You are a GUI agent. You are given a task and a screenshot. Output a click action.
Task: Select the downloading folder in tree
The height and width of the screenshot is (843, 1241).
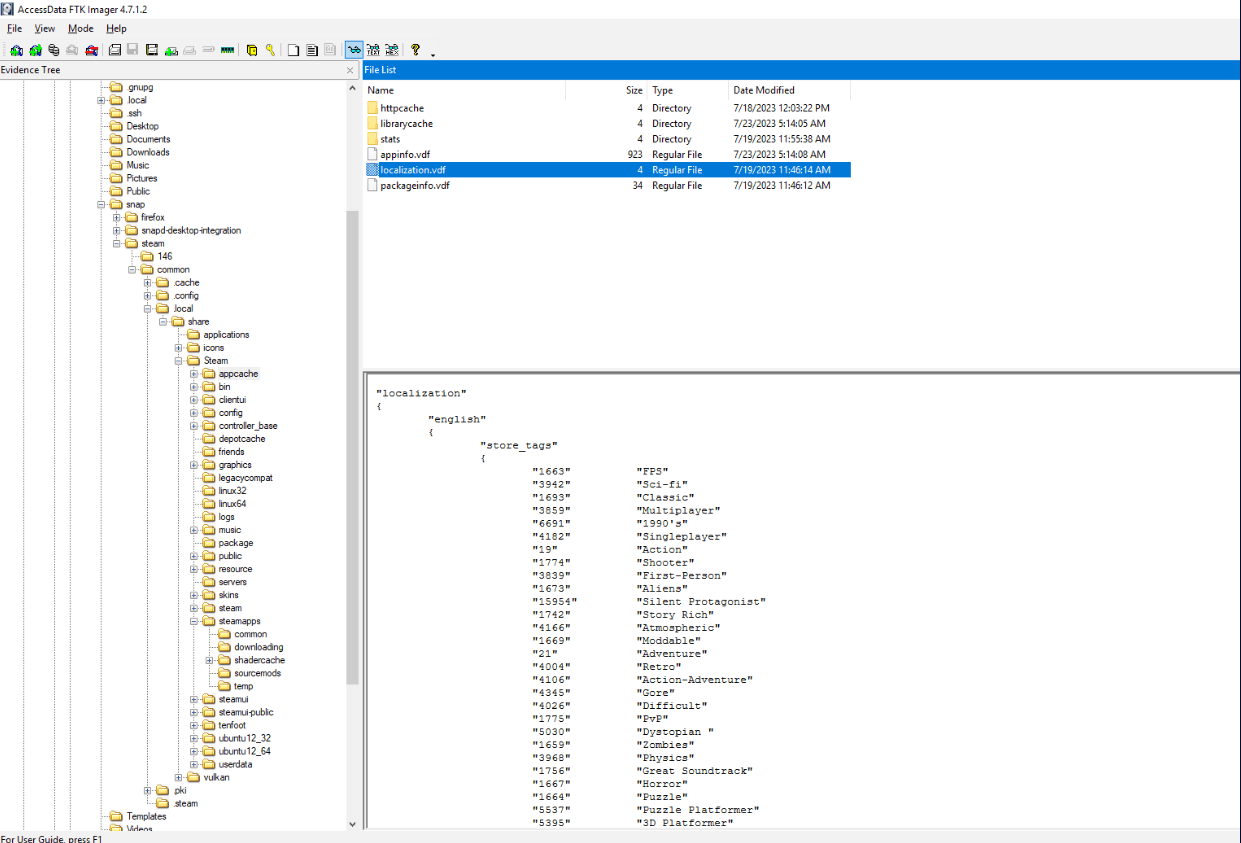[258, 646]
